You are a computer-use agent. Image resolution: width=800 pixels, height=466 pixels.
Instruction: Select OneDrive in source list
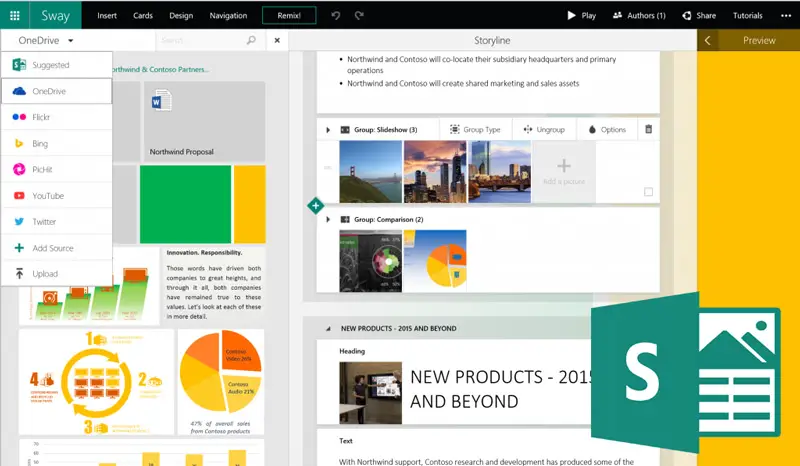coord(57,91)
